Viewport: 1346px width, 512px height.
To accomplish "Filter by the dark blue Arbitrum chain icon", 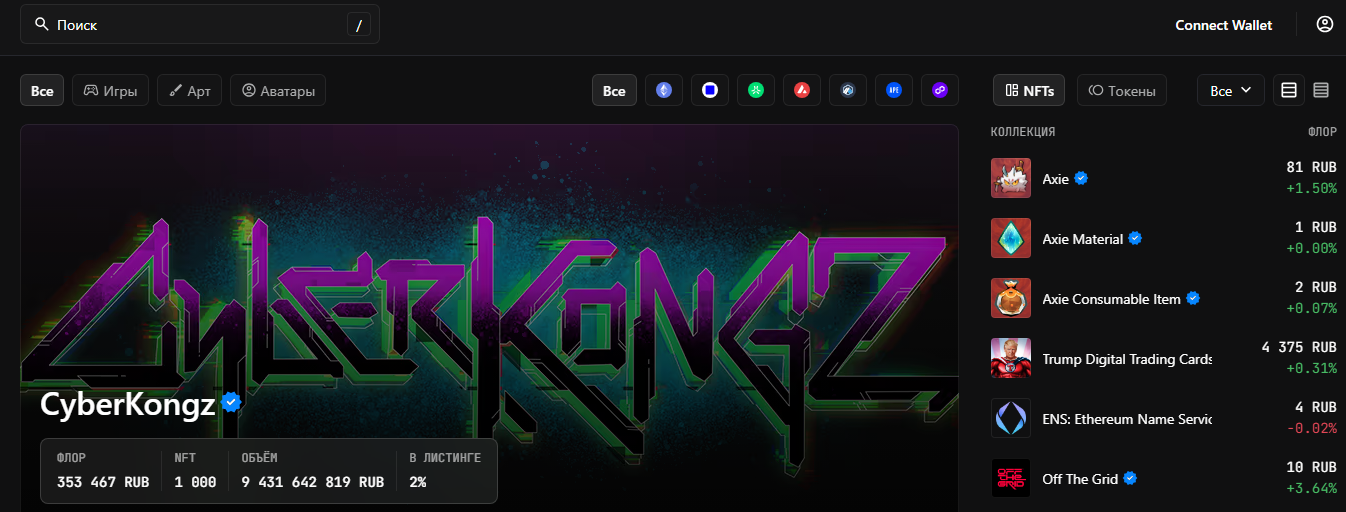I will [x=848, y=90].
